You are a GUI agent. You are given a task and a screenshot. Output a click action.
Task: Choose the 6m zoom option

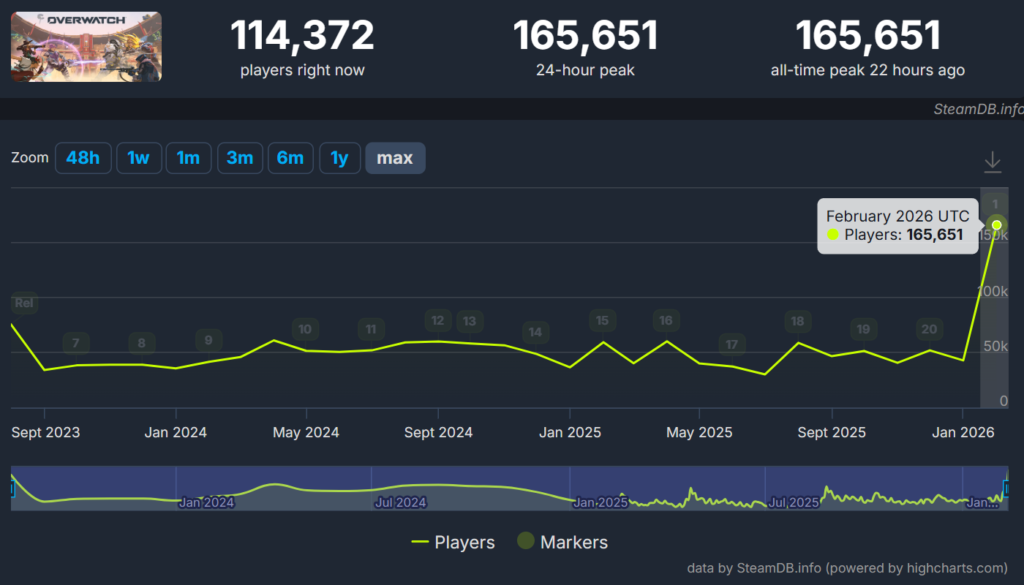point(290,158)
